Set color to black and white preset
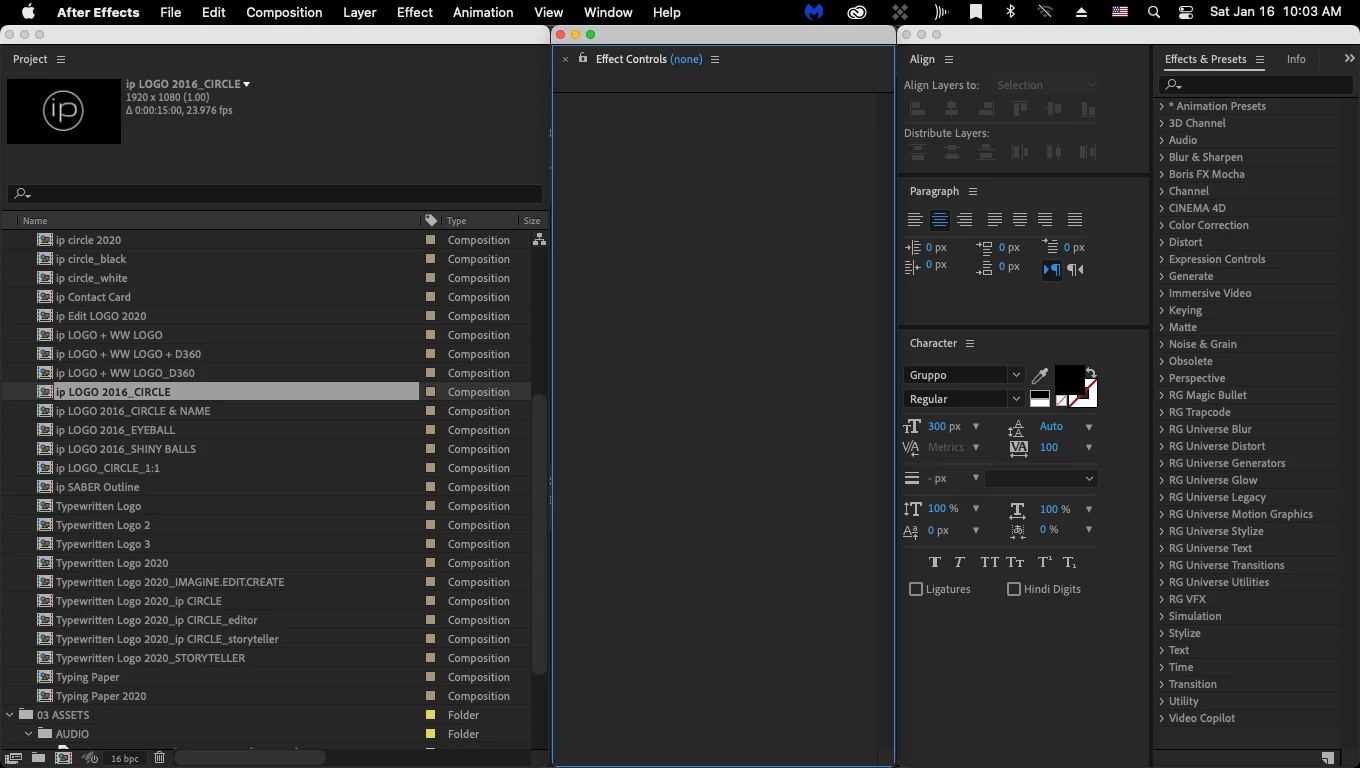 tap(1040, 399)
